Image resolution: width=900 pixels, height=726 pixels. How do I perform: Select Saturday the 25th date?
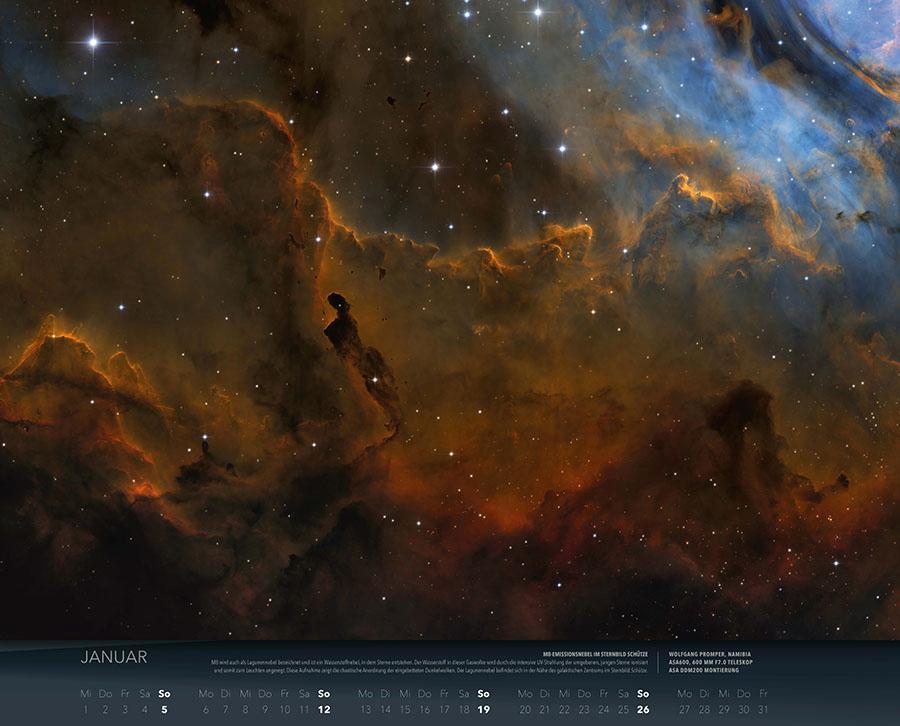623,709
